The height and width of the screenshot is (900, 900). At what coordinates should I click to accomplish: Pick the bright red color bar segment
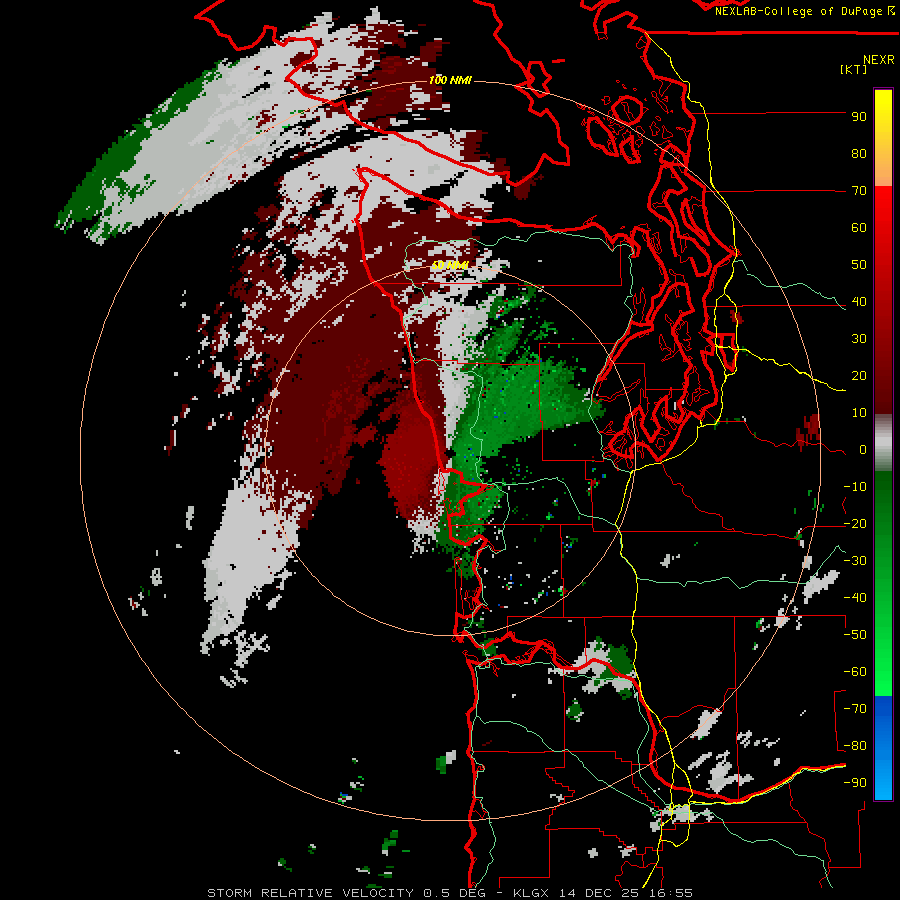click(883, 230)
